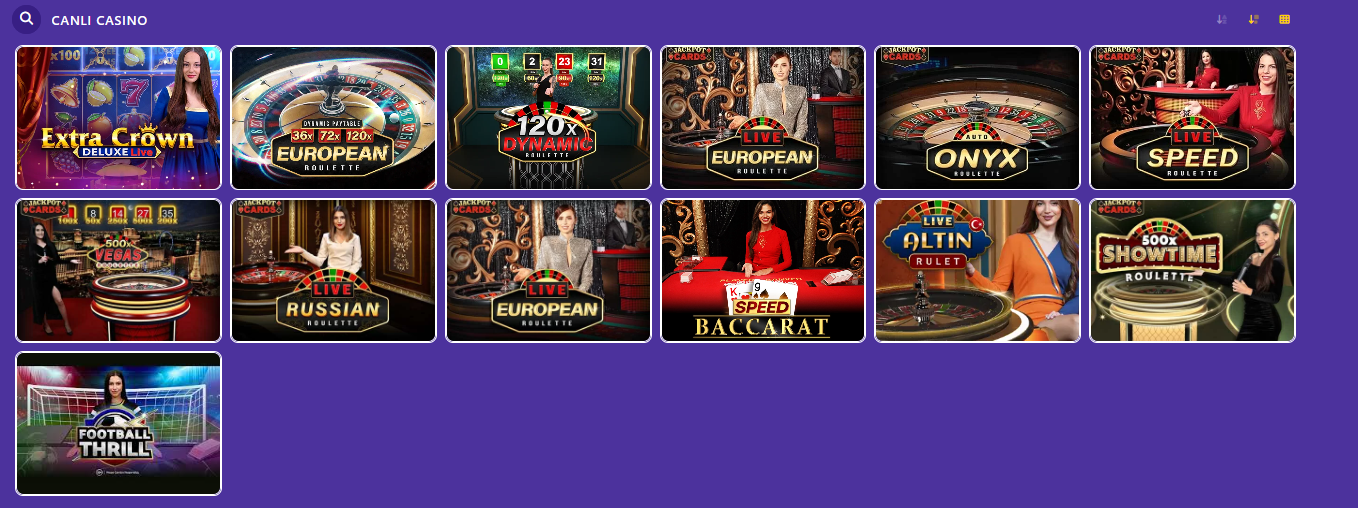This screenshot has height=508, width=1358.
Task: Select 500x Showtime Roulette tile
Action: (x=1193, y=271)
